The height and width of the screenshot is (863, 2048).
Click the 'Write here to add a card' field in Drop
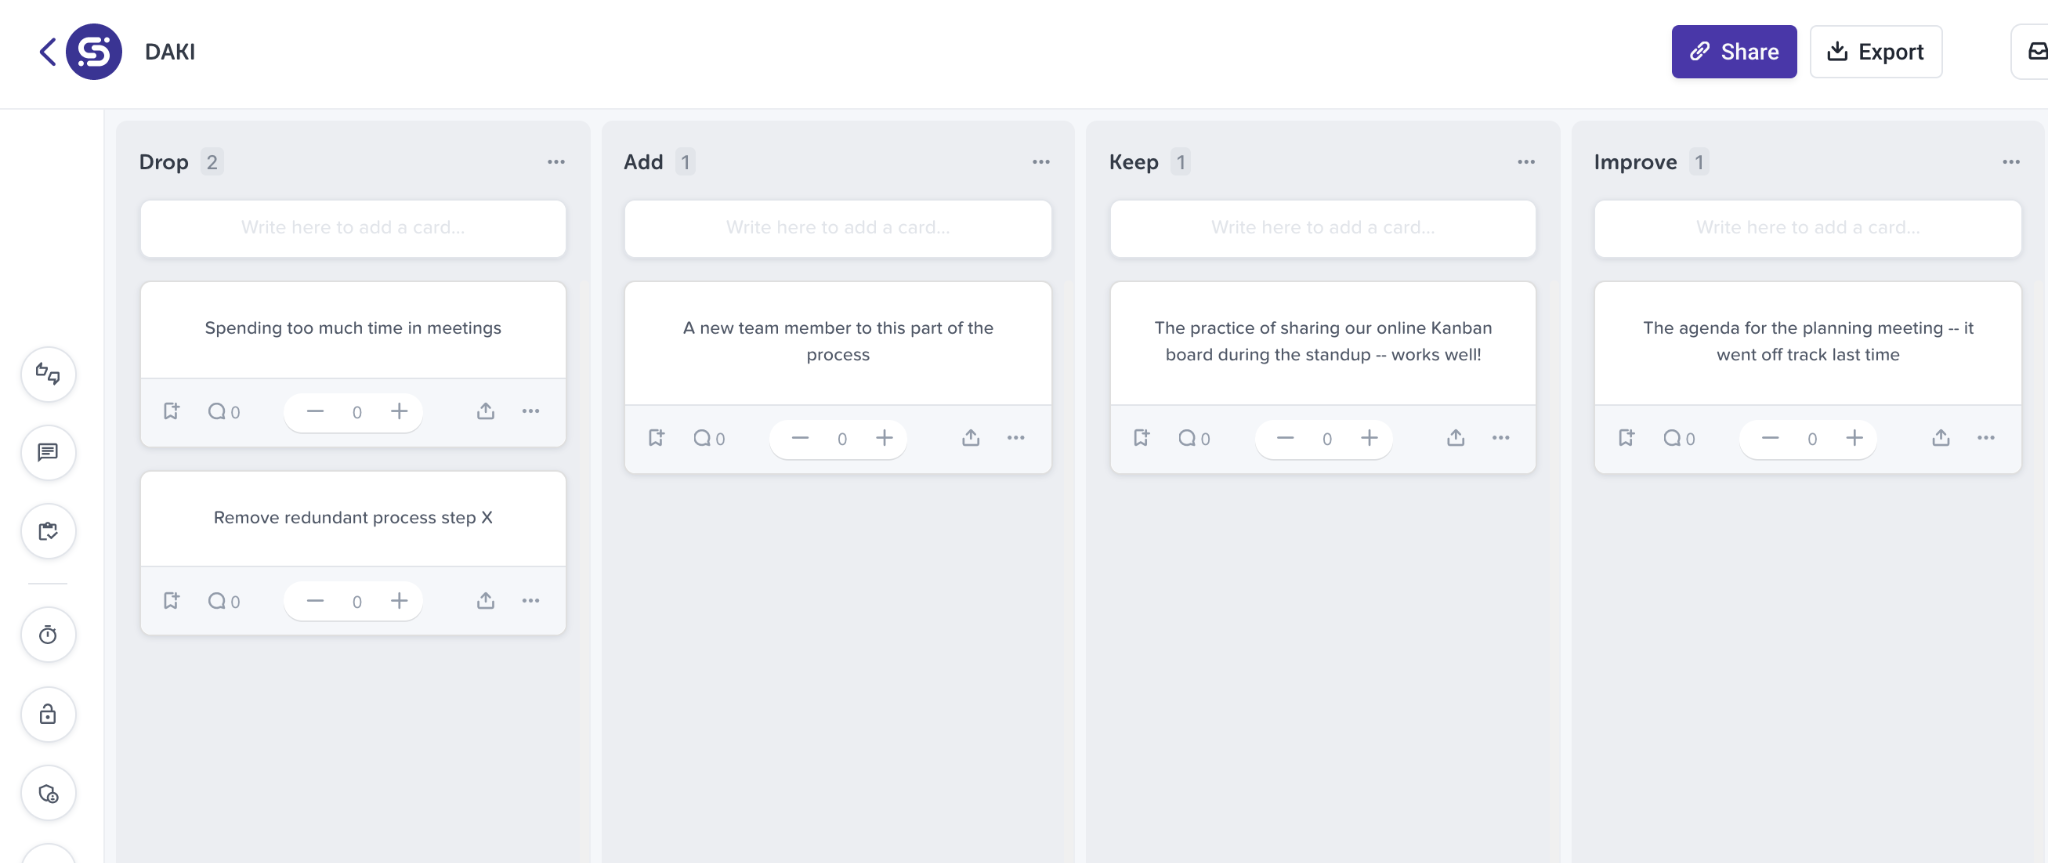[x=352, y=228]
